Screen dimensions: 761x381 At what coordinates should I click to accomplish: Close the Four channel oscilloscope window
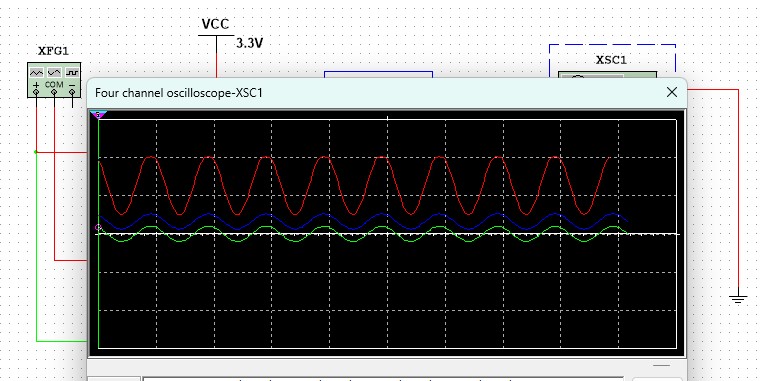pyautogui.click(x=672, y=92)
